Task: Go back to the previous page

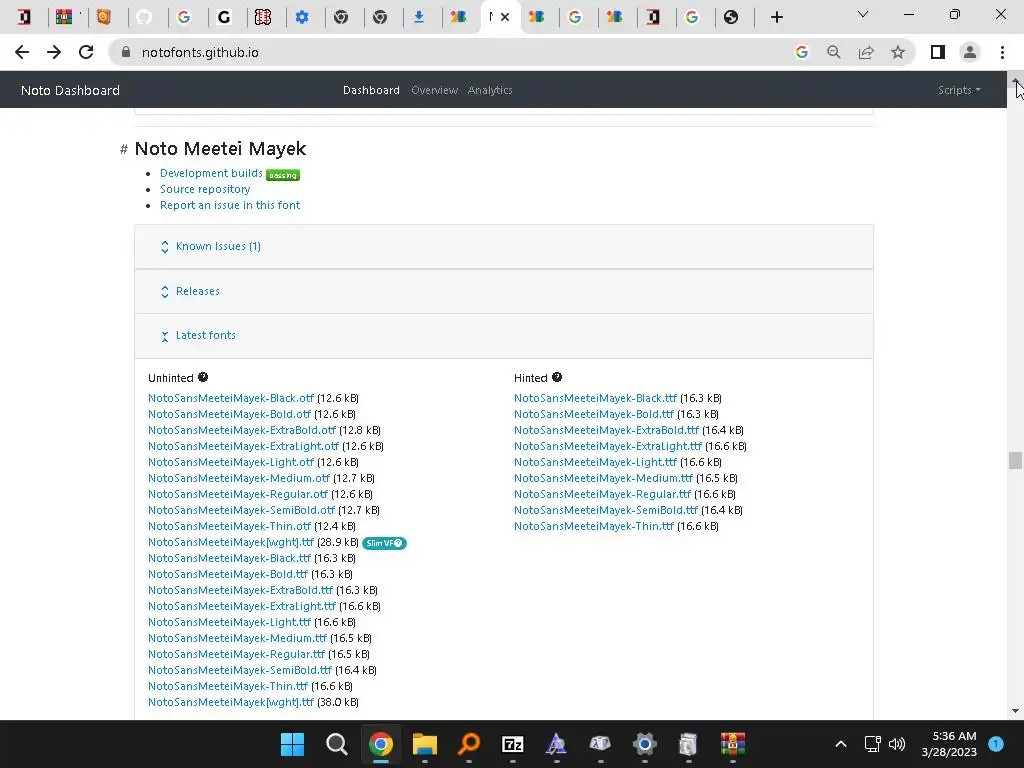Action: 22,52
